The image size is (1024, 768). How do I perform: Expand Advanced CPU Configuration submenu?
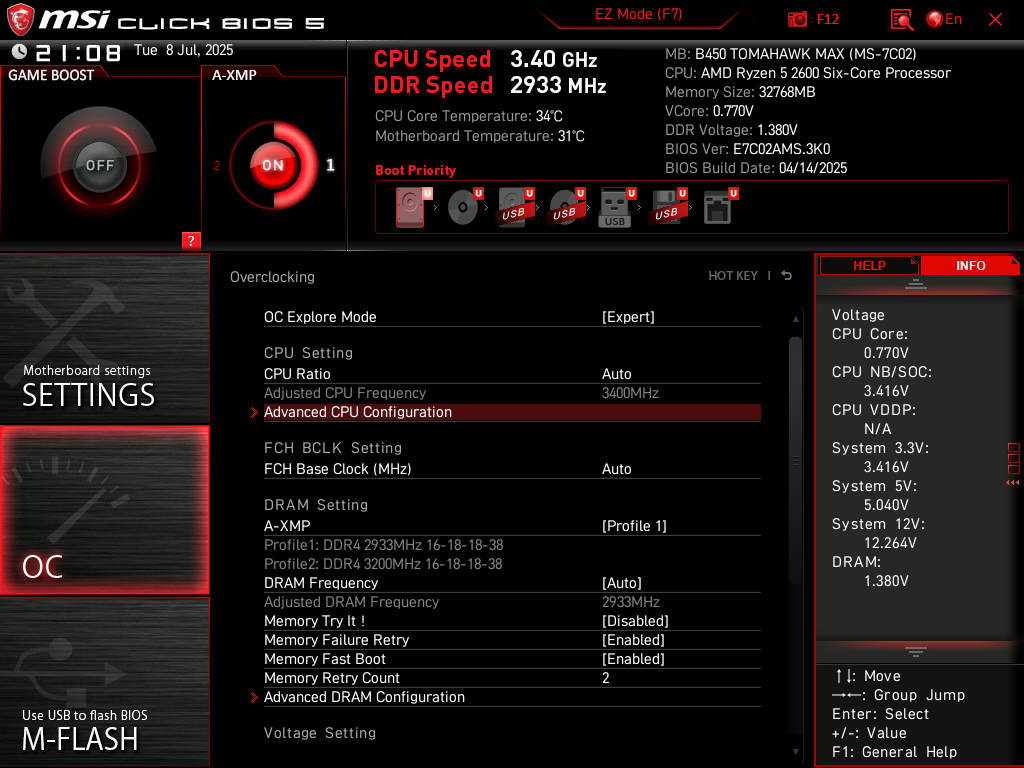point(512,412)
